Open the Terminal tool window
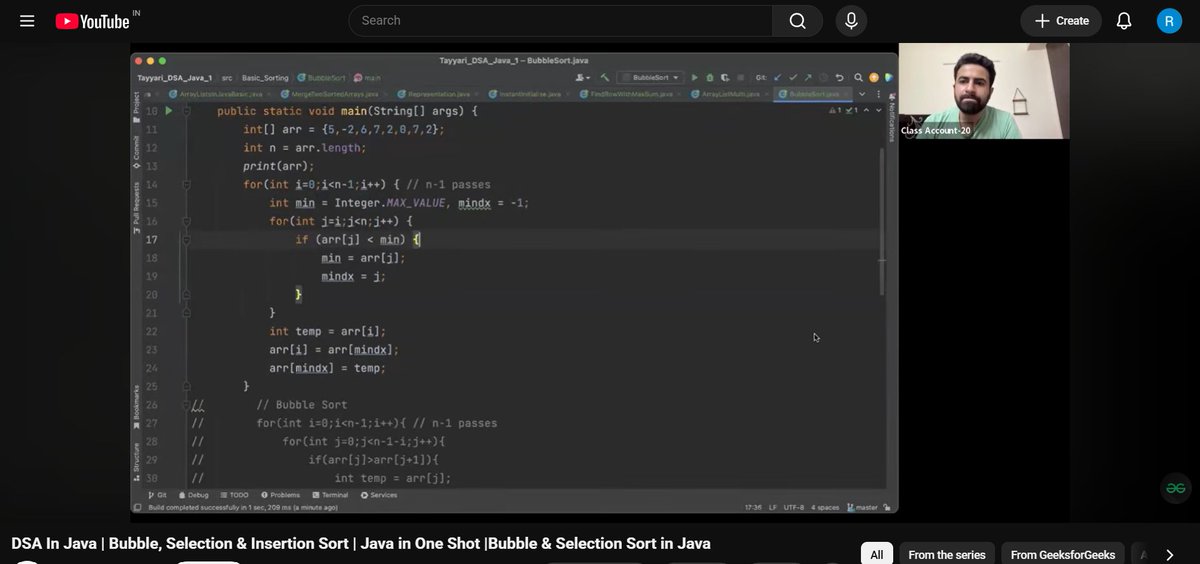 [x=330, y=495]
